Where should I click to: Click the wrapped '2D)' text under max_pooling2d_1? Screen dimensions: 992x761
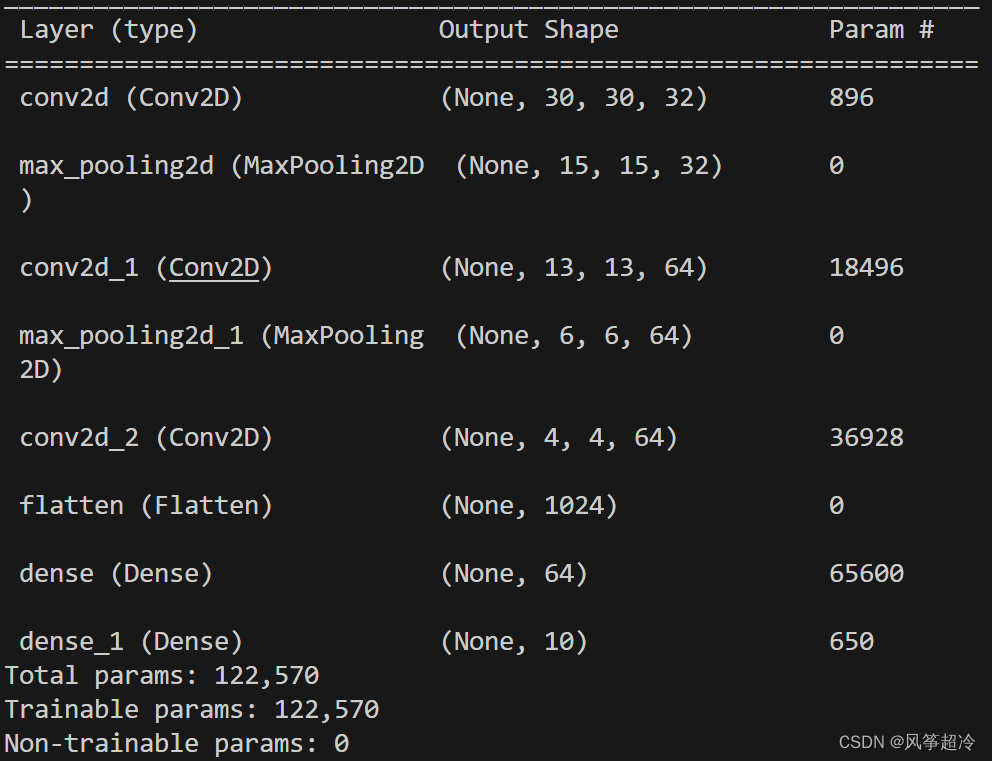pyautogui.click(x=41, y=370)
